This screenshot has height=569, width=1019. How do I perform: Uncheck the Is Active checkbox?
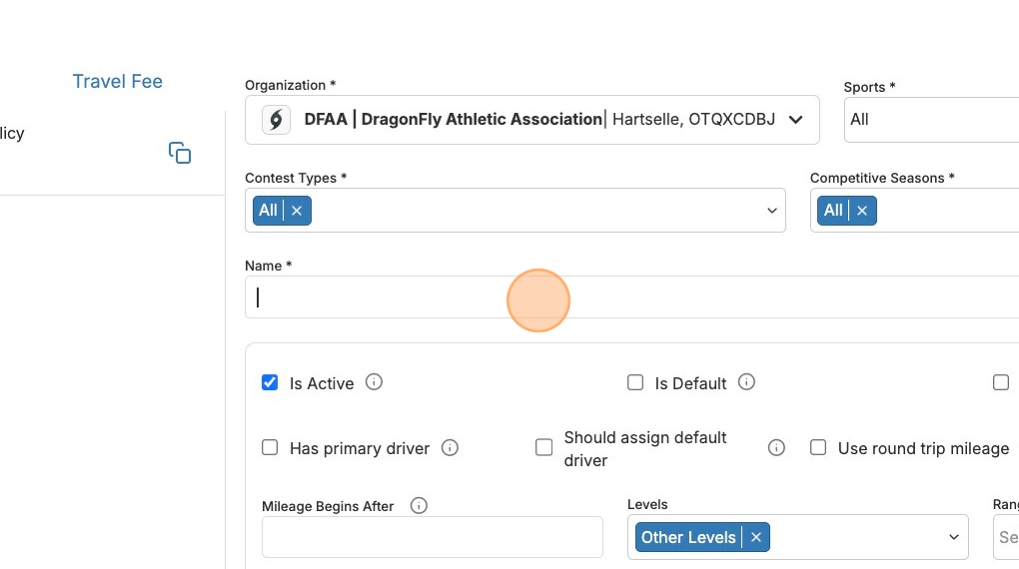point(270,383)
